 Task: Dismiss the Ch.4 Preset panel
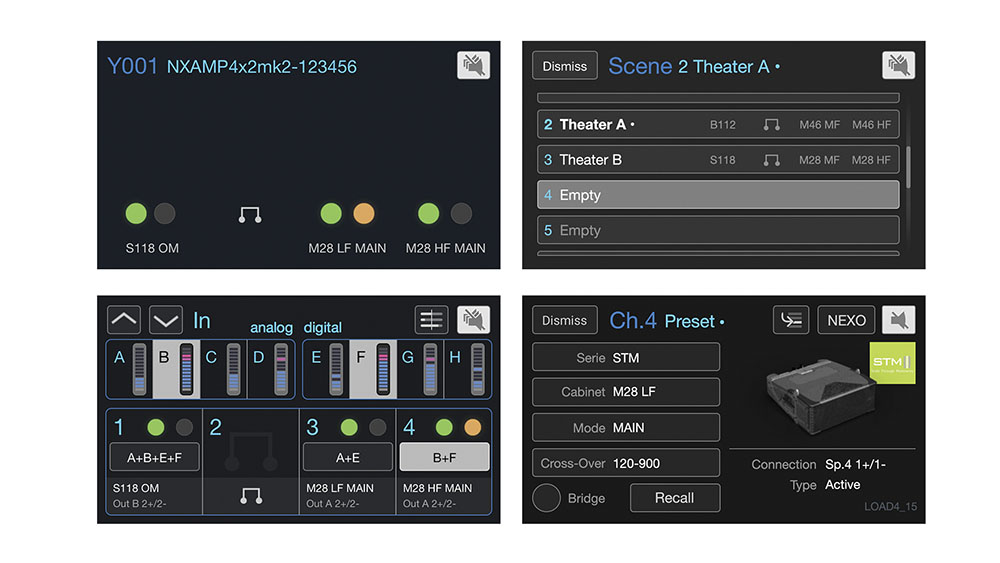[x=564, y=320]
